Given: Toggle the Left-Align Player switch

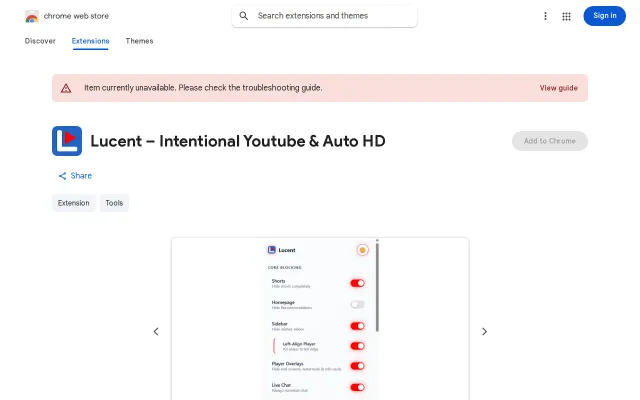Looking at the screenshot, I should tap(357, 346).
